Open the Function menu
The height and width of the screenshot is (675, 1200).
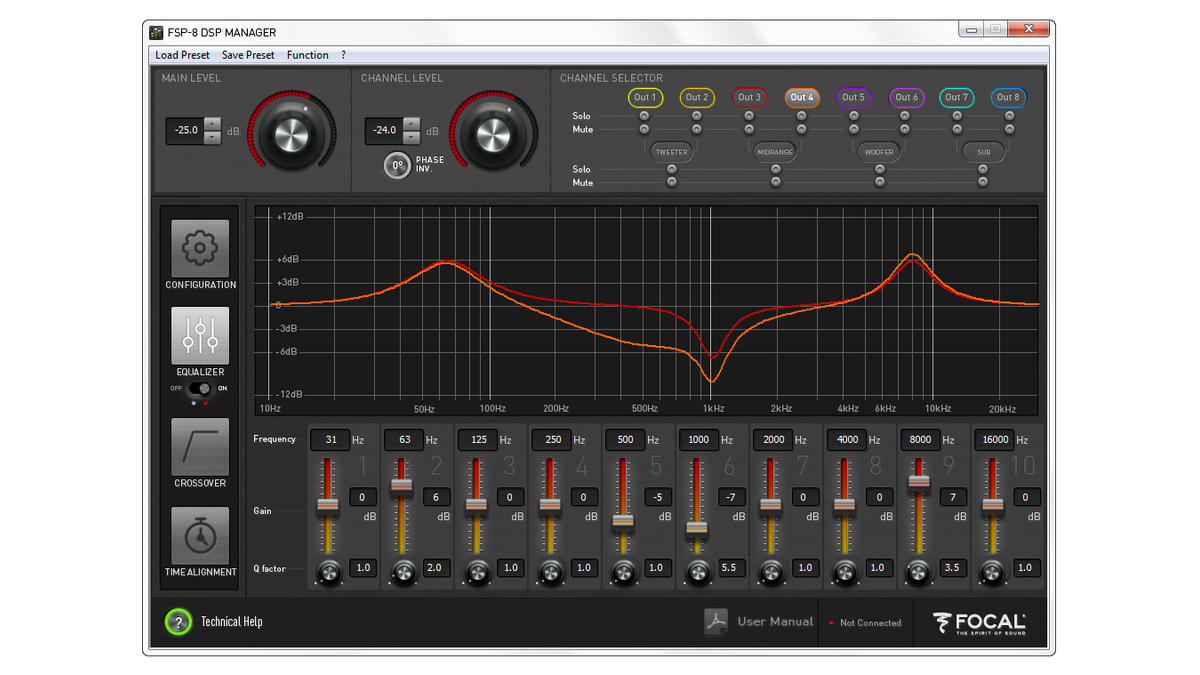click(x=307, y=55)
